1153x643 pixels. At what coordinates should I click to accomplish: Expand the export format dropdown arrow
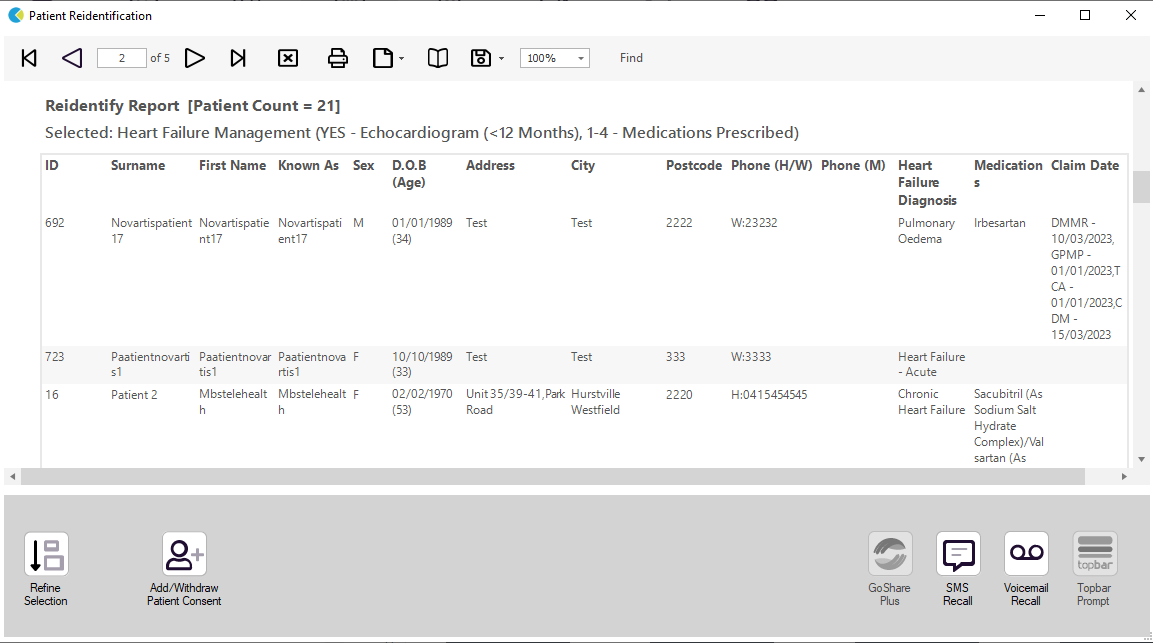coord(501,59)
